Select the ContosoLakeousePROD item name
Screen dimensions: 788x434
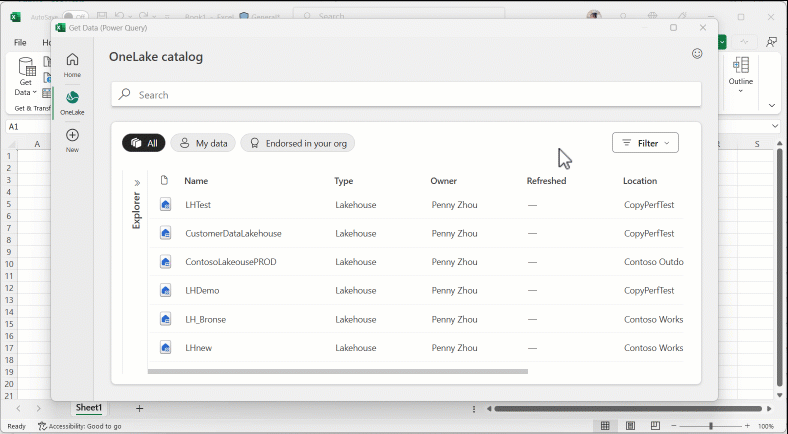click(231, 262)
